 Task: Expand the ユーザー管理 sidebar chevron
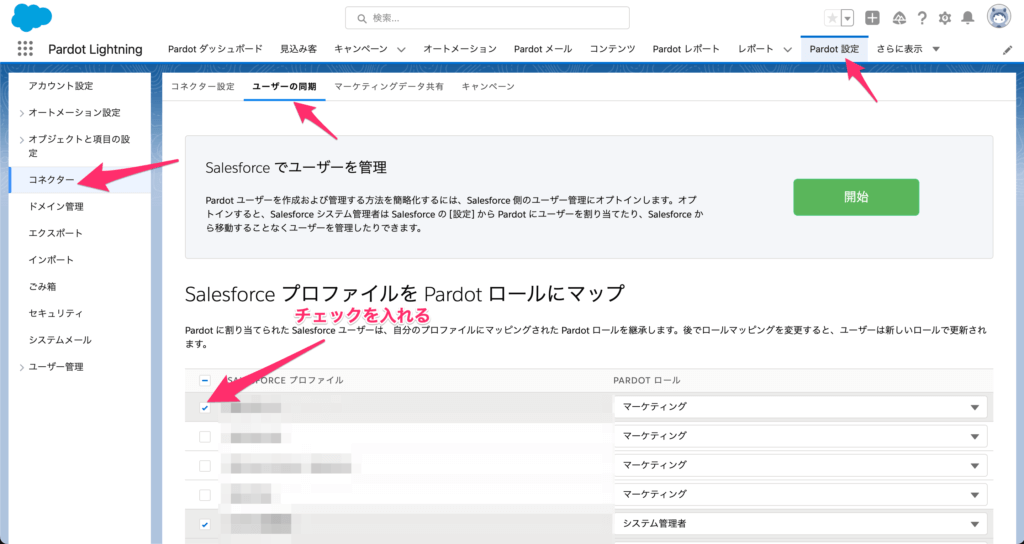click(x=22, y=368)
